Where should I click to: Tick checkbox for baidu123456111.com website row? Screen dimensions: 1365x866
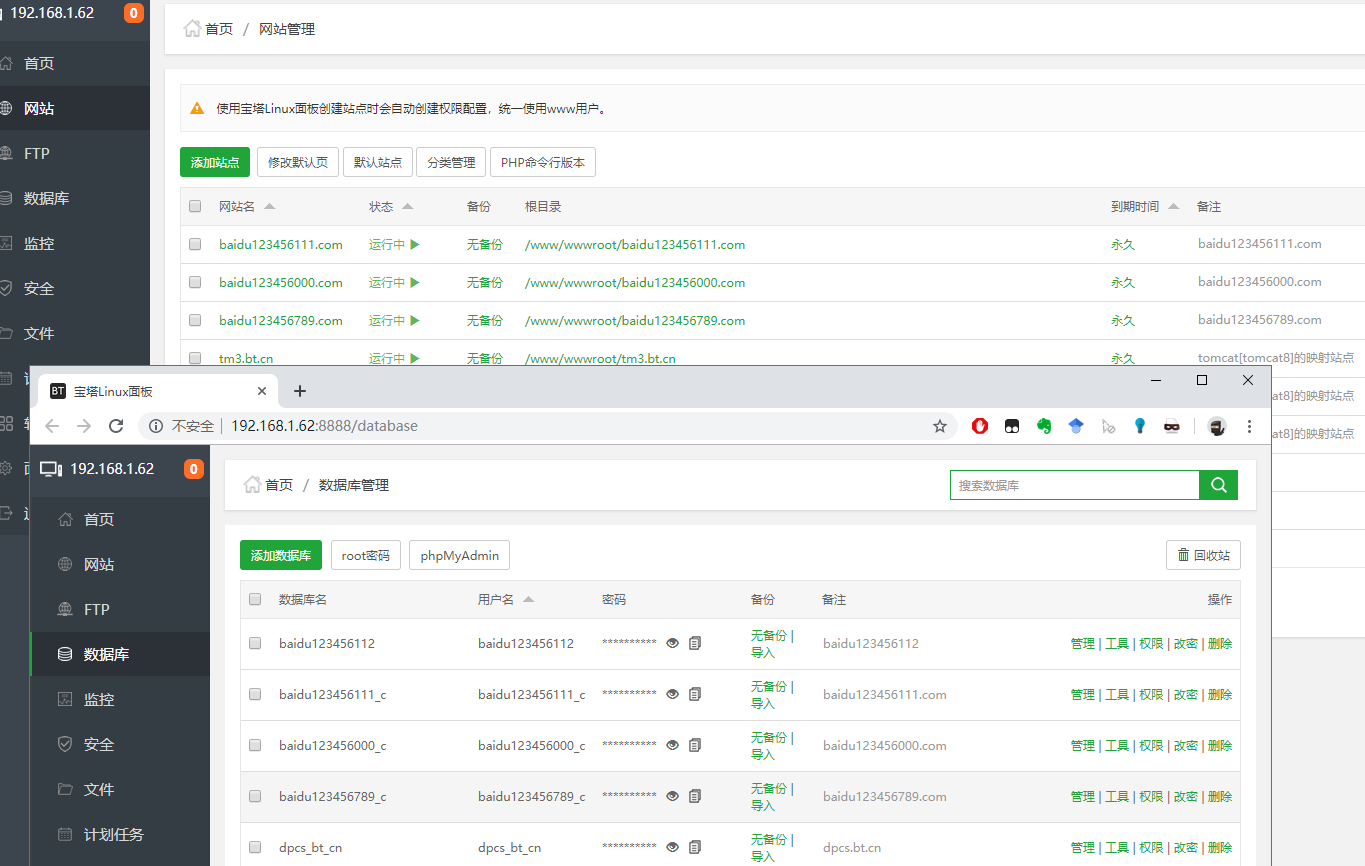195,244
